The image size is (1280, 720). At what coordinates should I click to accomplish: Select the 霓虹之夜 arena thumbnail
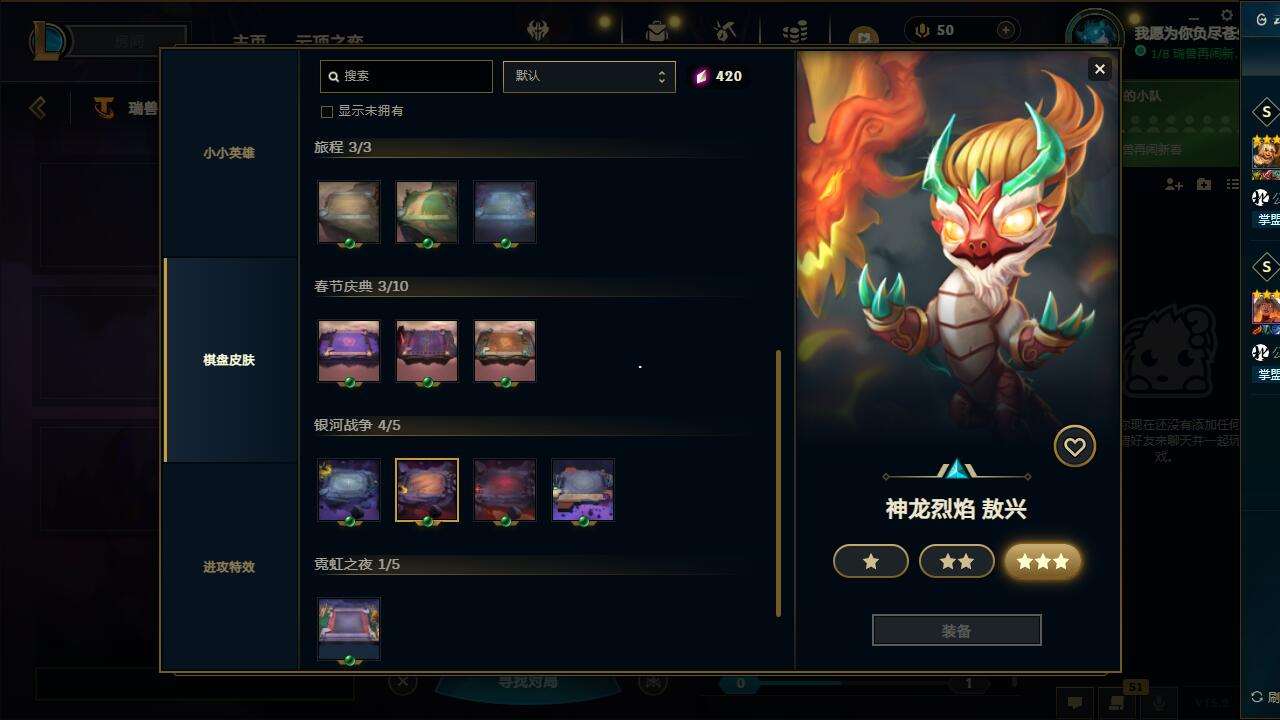[349, 629]
